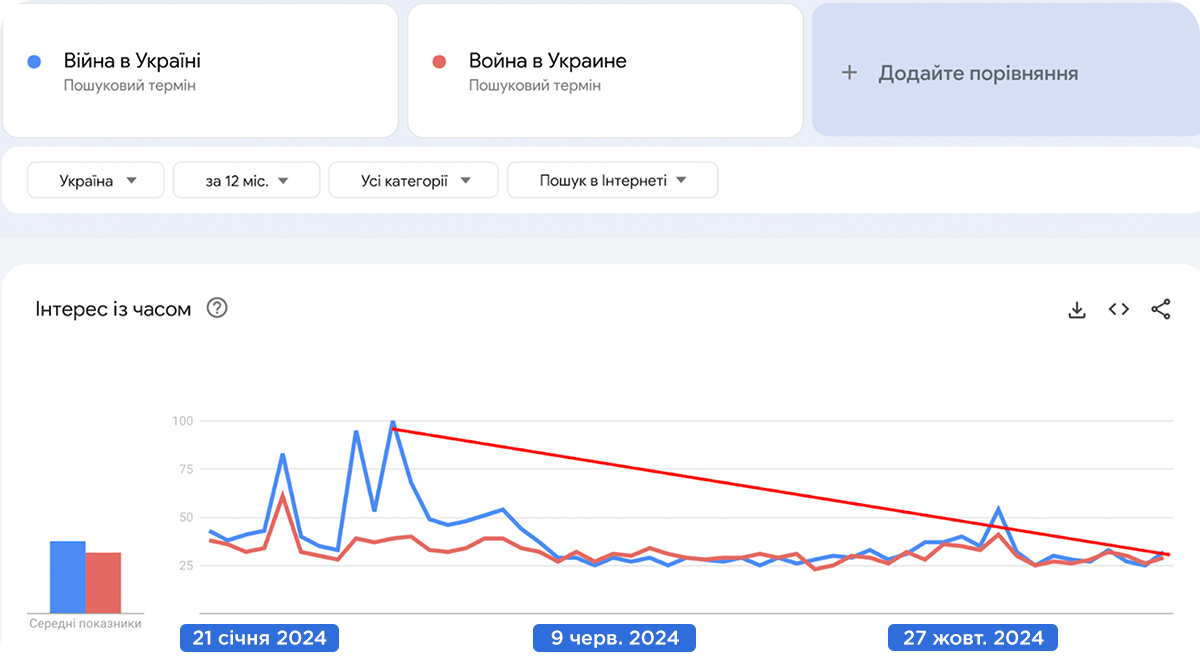Share the interest over time chart
The image size is (1200, 671).
pos(1160,310)
